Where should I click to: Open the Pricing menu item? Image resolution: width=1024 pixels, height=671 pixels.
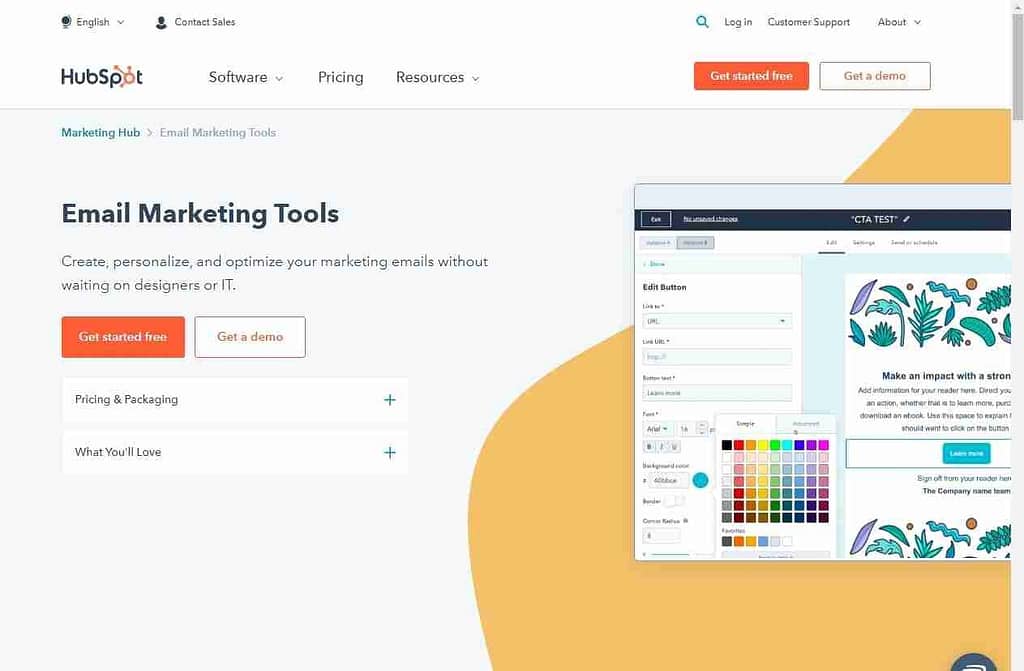pyautogui.click(x=341, y=77)
